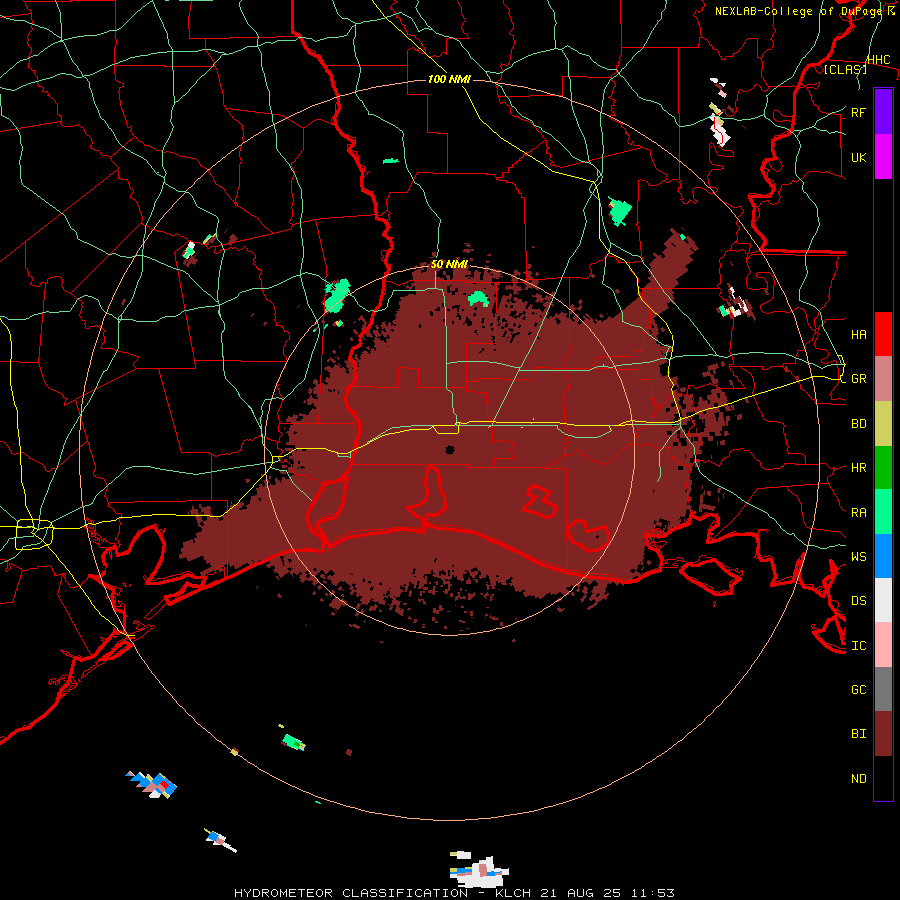Select the GR salmon color swatch
This screenshot has width=900, height=900.
883,378
